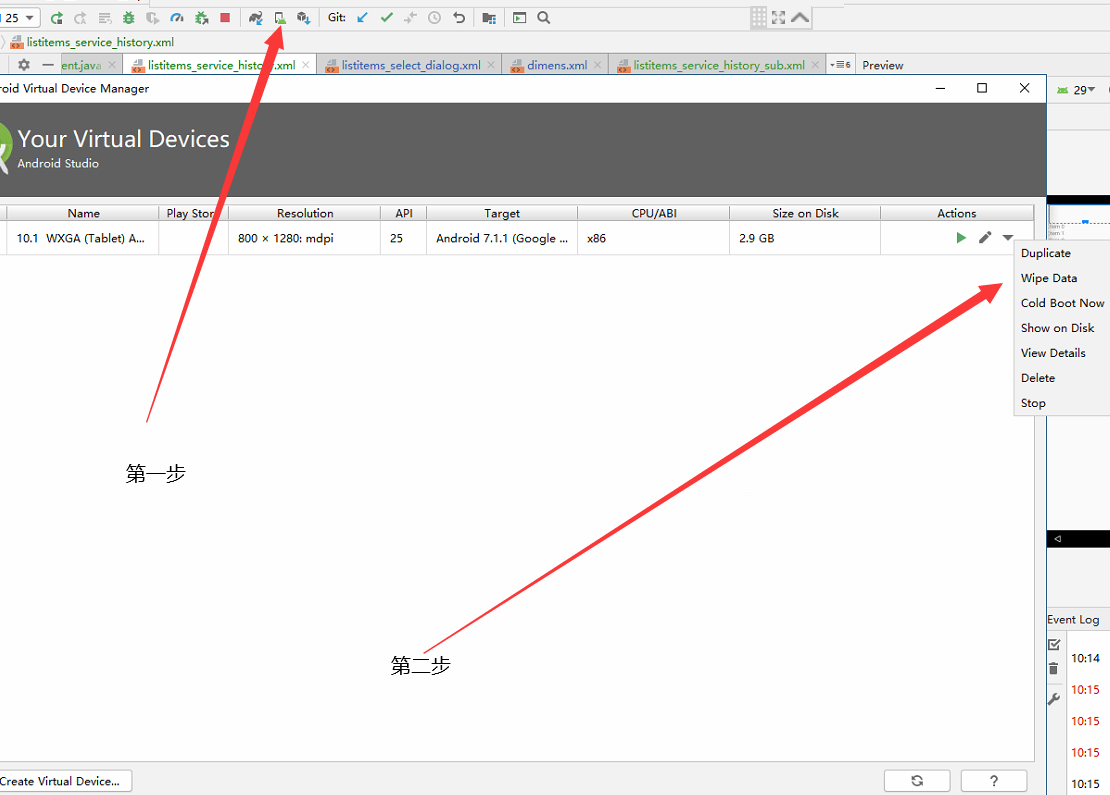Show hidden editor tabs list dropdown
This screenshot has width=1110, height=795.
[x=840, y=65]
